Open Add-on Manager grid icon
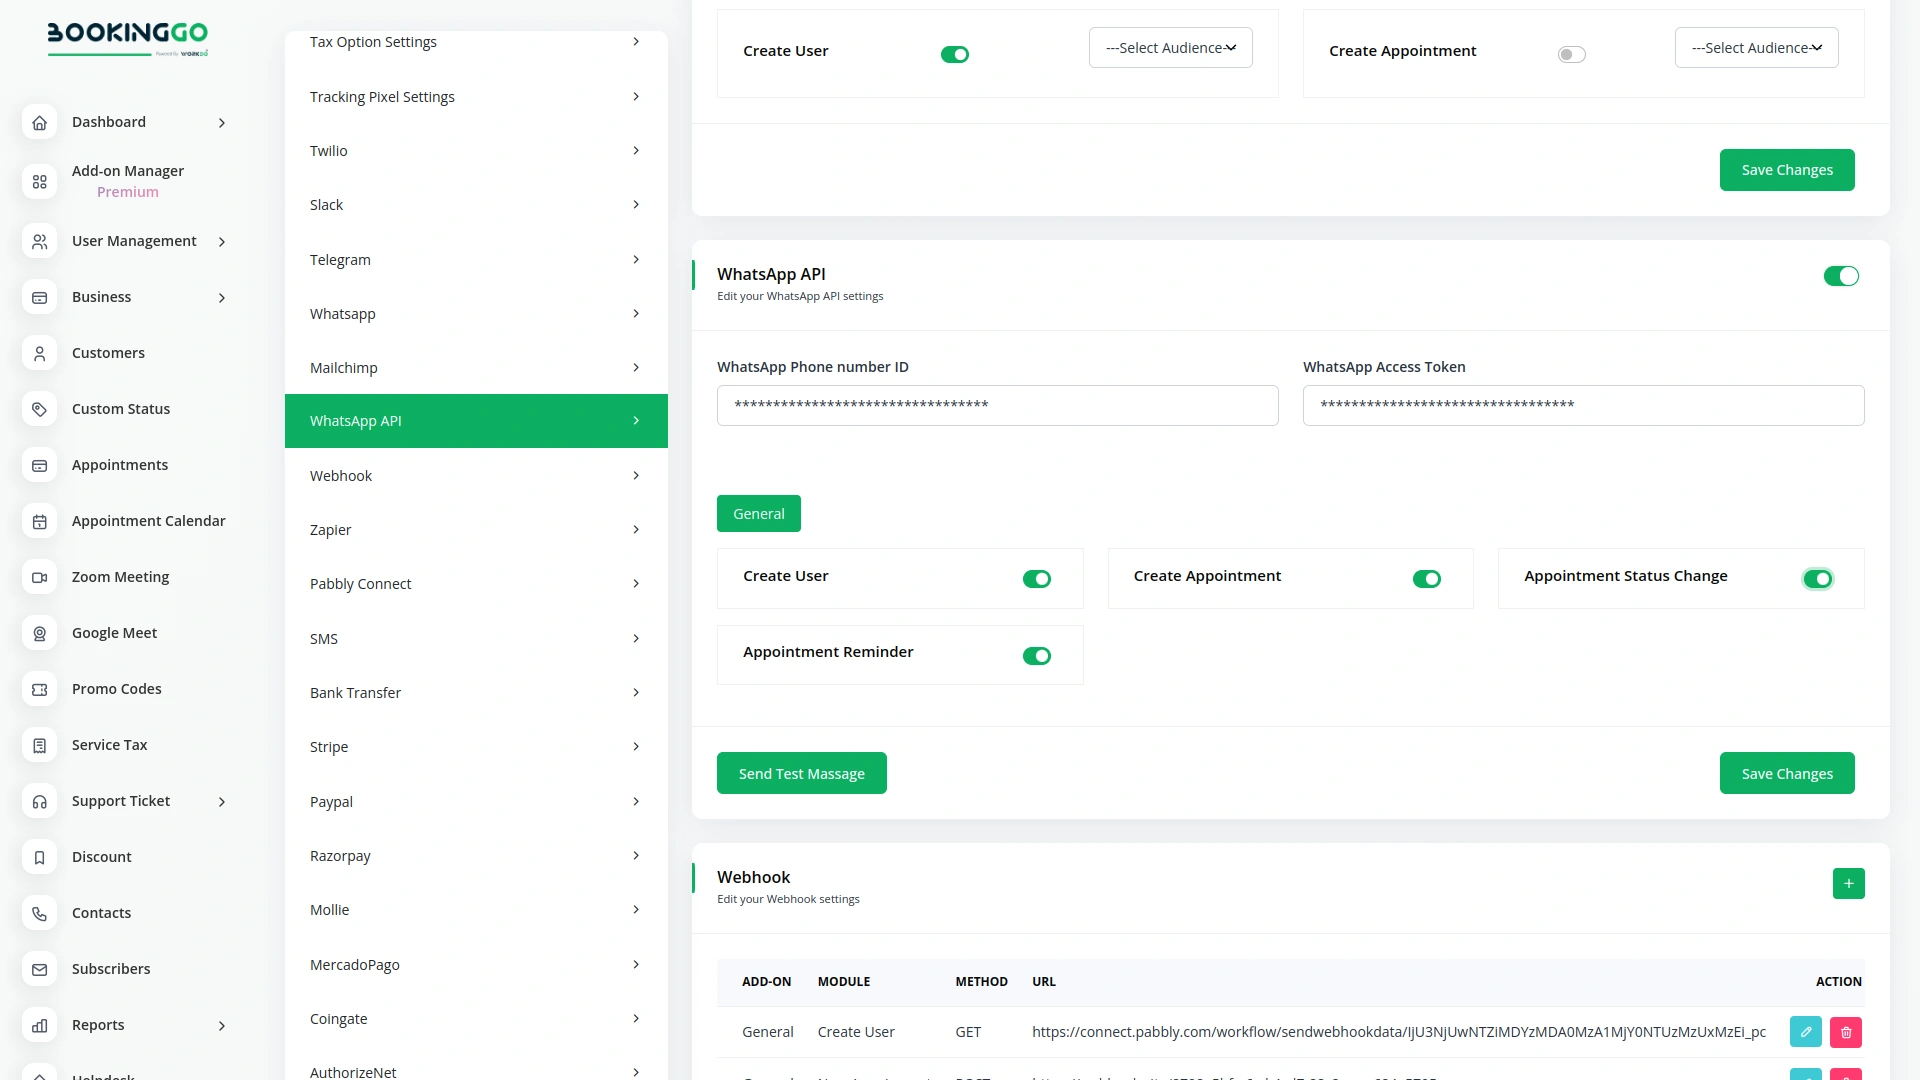The width and height of the screenshot is (1920, 1080). click(x=39, y=182)
